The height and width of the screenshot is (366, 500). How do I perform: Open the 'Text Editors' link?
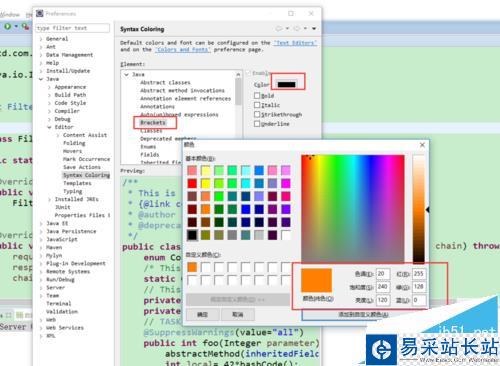tap(295, 43)
